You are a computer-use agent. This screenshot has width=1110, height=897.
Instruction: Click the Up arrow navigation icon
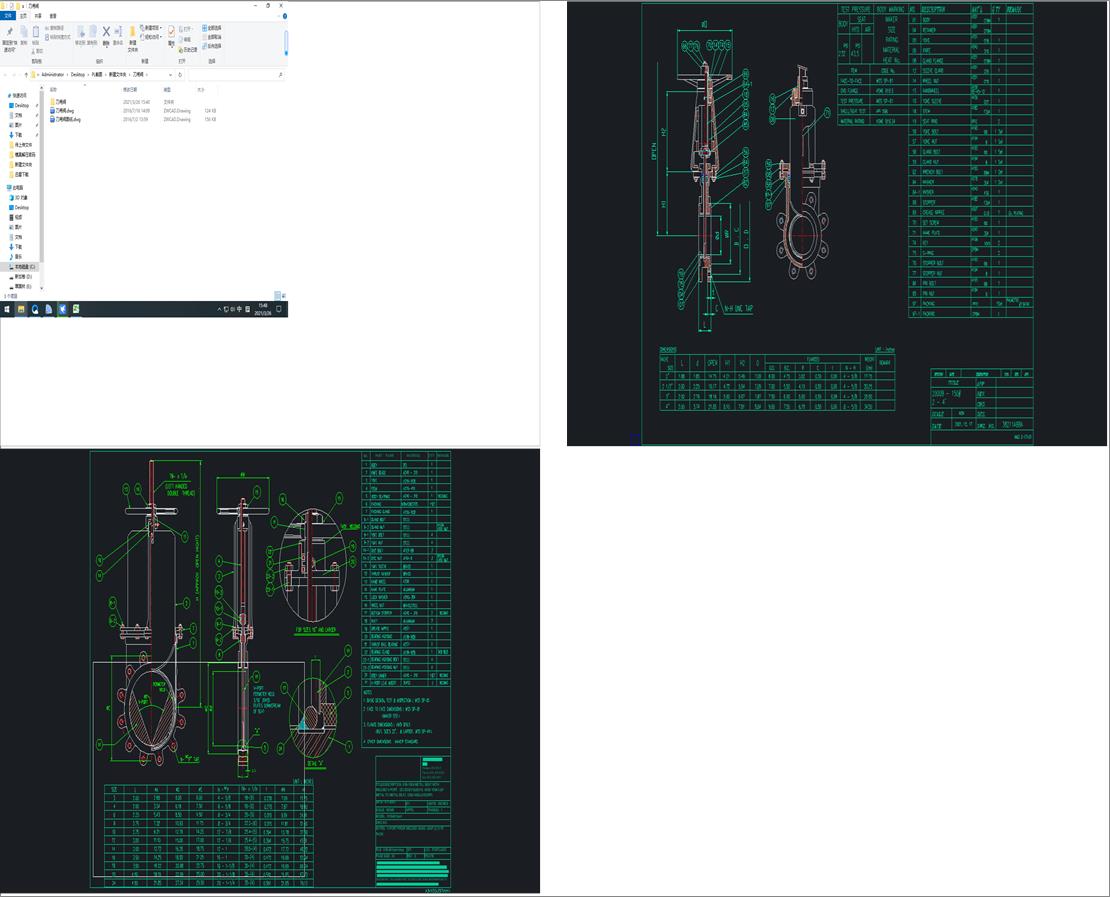pos(25,75)
